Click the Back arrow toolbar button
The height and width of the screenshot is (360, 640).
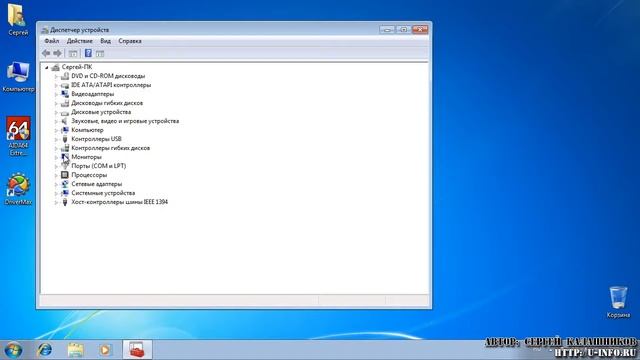pyautogui.click(x=46, y=53)
